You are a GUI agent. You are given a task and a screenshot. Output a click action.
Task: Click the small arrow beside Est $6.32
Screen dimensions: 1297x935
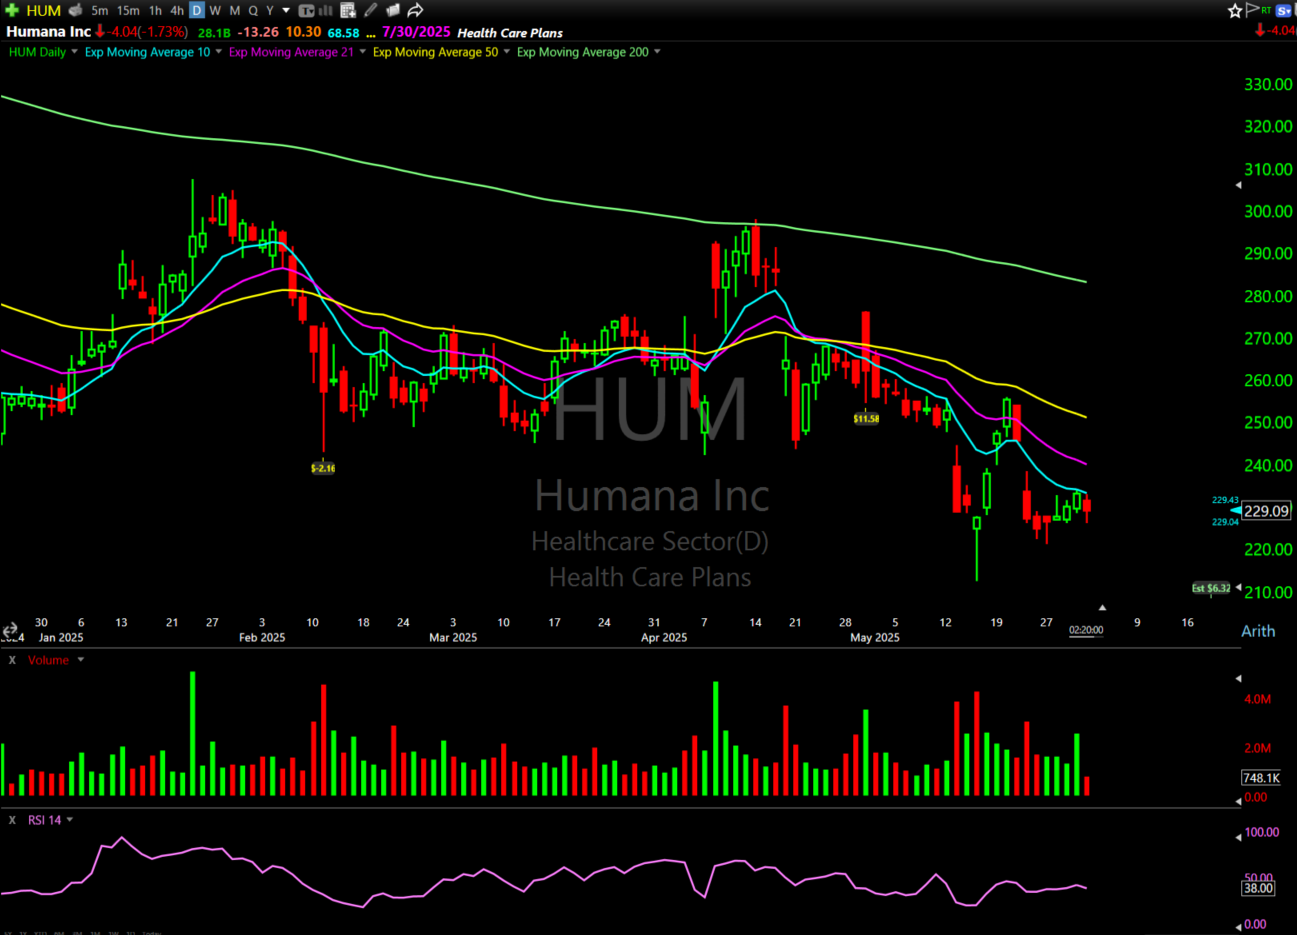(1238, 588)
